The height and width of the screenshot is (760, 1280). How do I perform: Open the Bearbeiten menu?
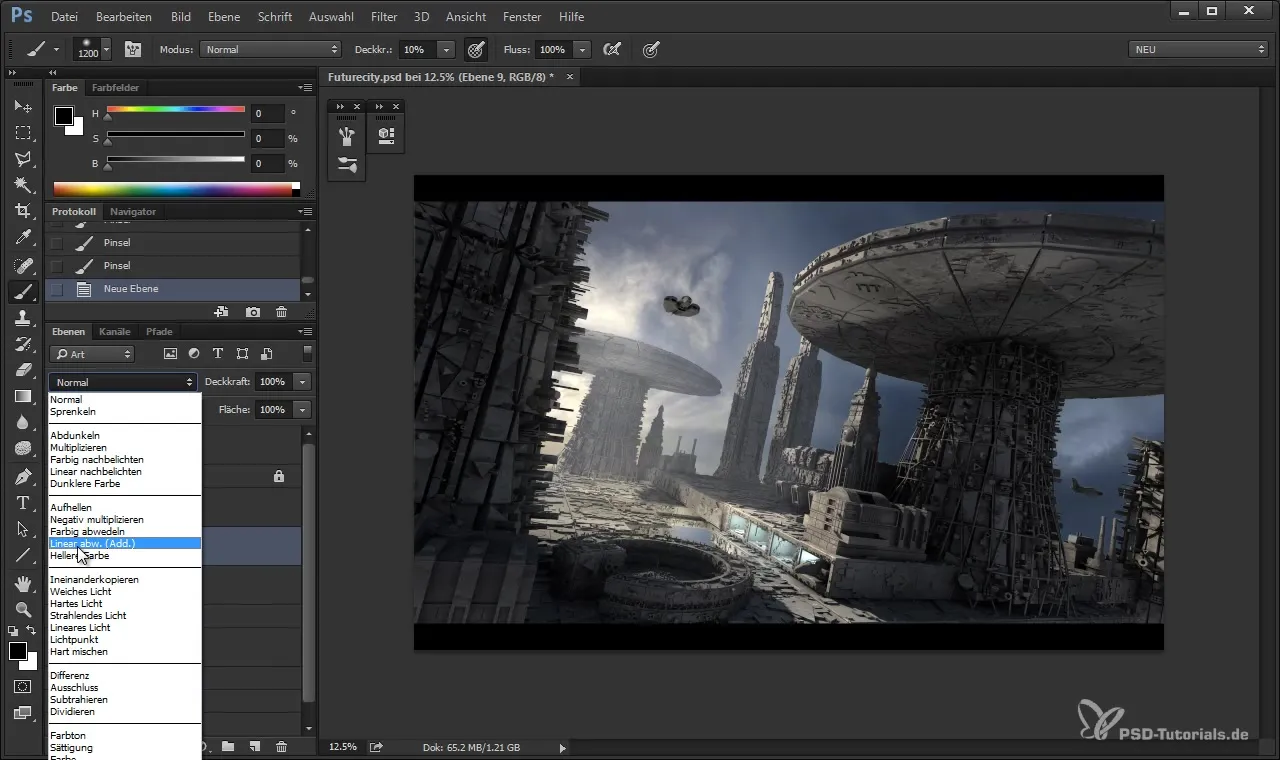(124, 17)
